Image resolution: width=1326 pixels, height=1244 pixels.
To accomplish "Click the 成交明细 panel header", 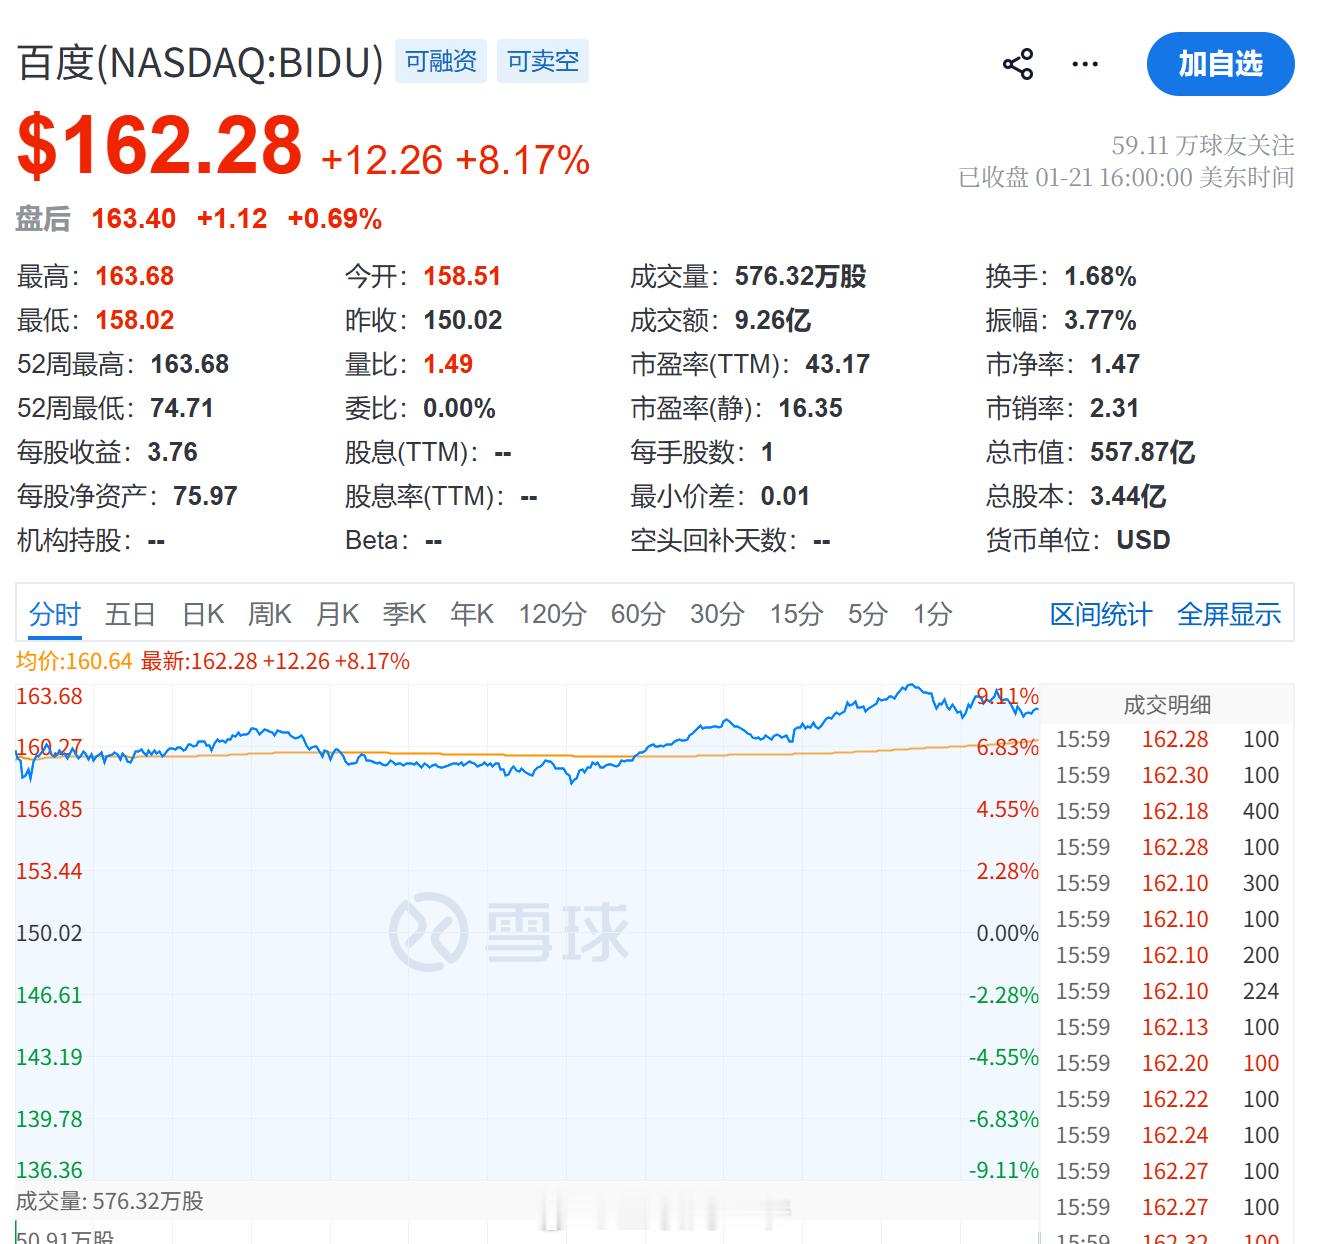I will click(1167, 705).
